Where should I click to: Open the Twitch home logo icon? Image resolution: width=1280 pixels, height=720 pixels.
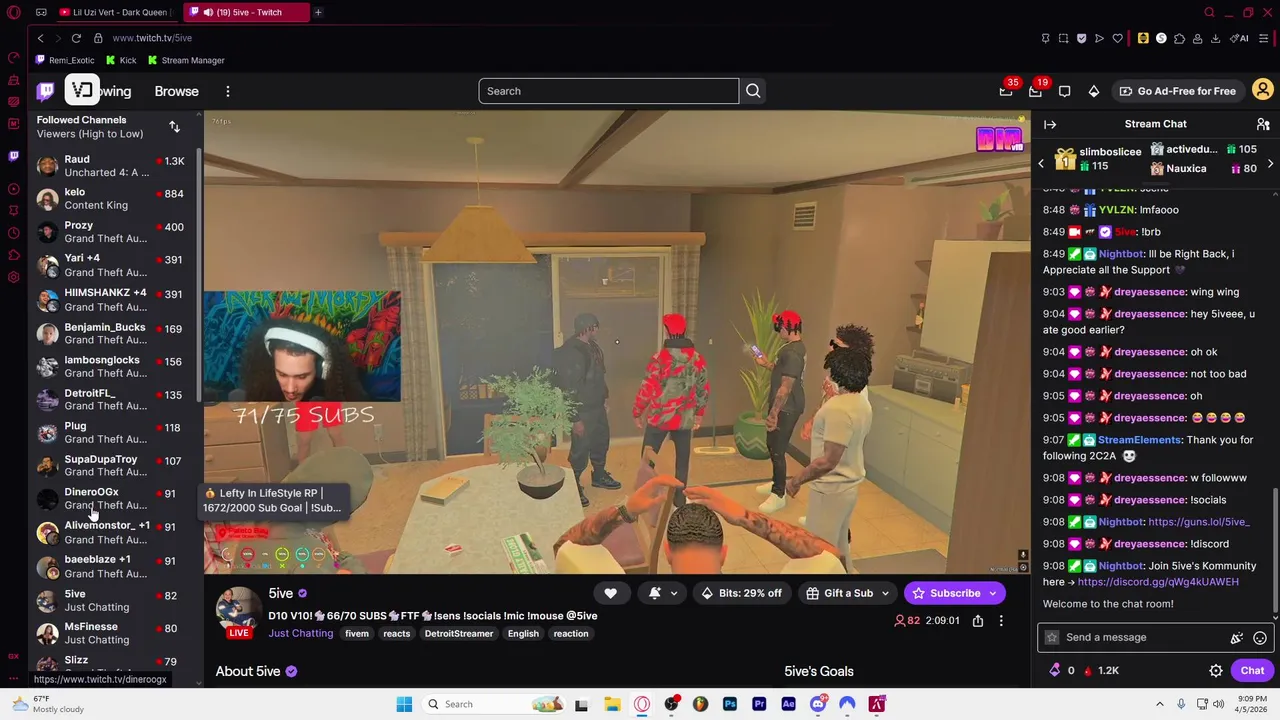(46, 91)
